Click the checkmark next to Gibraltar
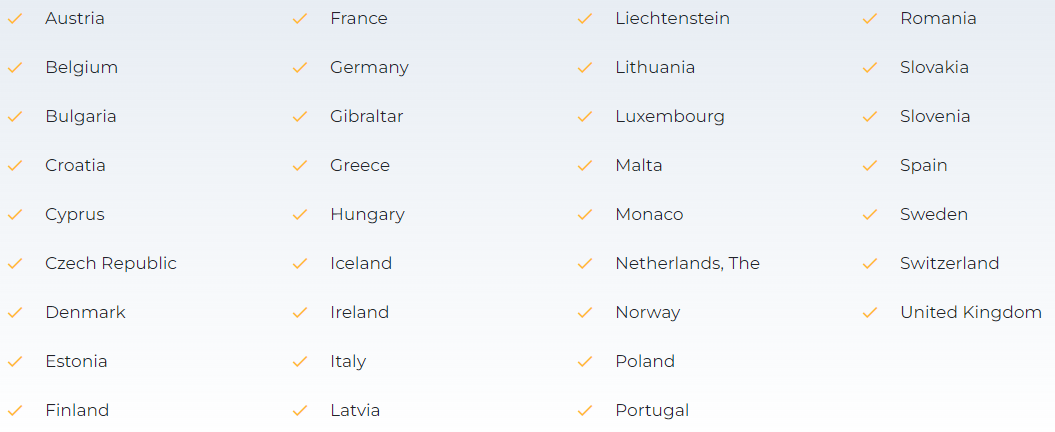The image size is (1055, 432). [x=300, y=117]
